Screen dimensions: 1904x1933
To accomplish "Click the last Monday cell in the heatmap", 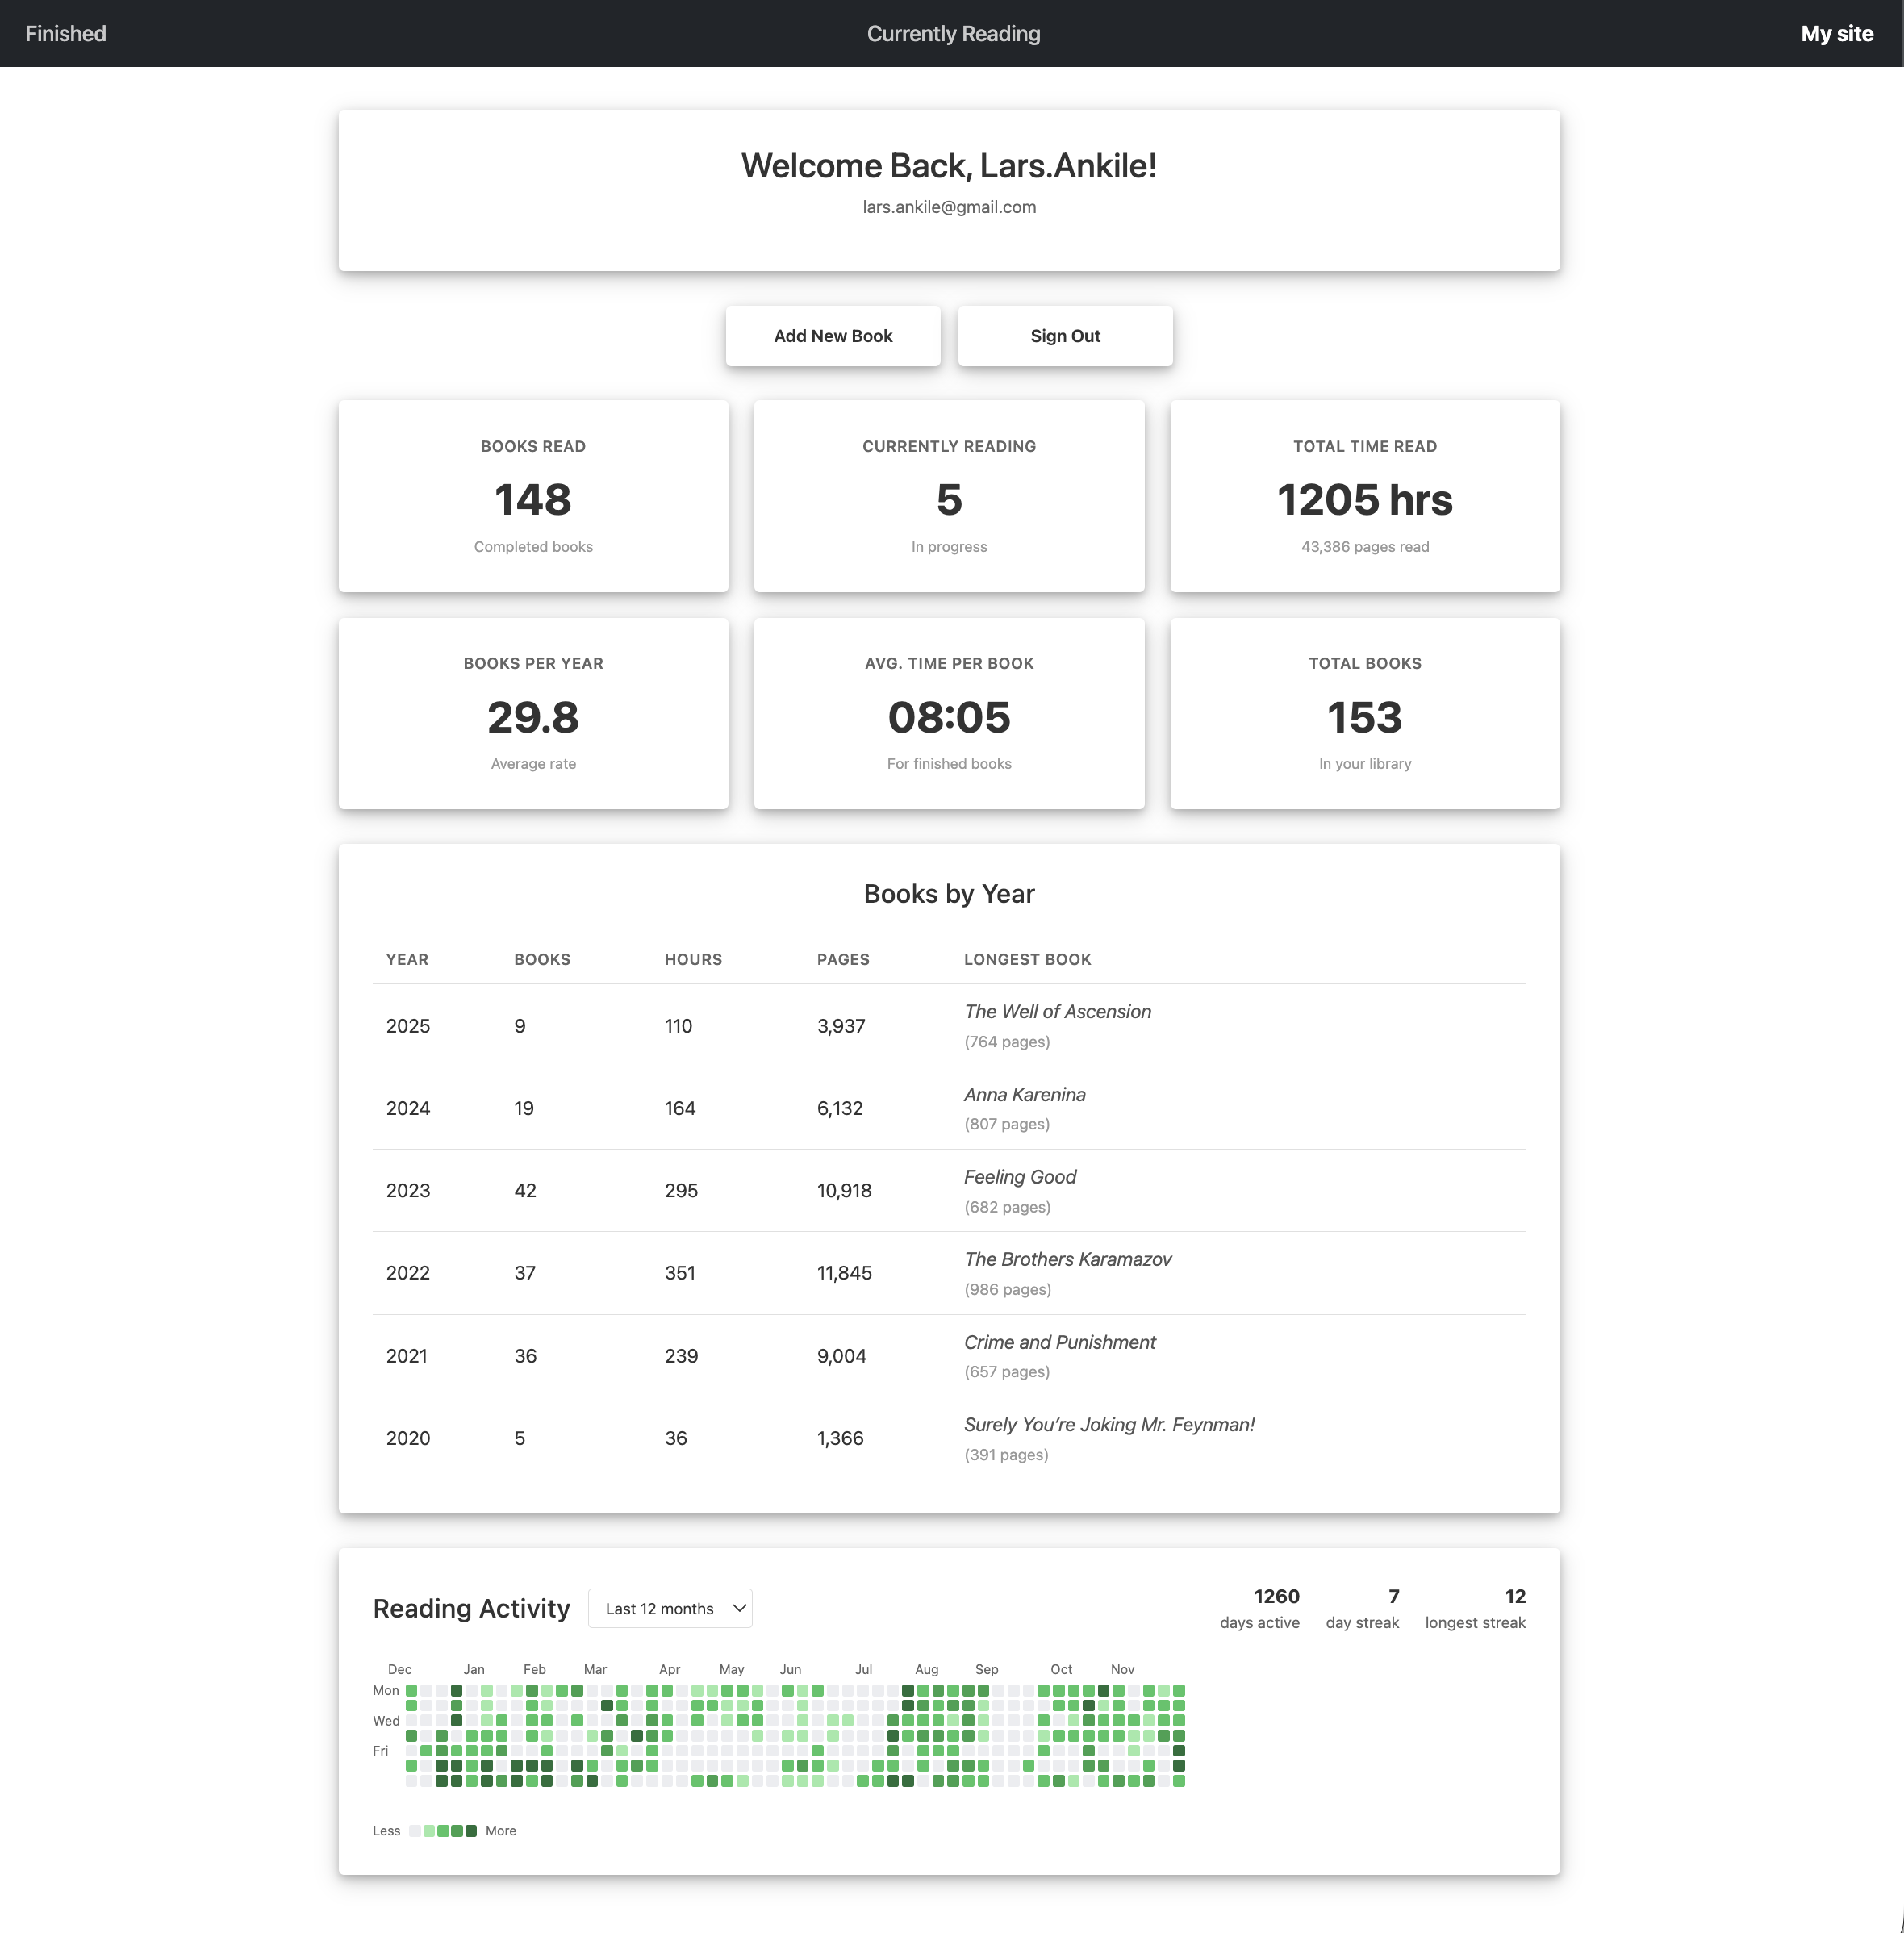I will [x=1178, y=1690].
